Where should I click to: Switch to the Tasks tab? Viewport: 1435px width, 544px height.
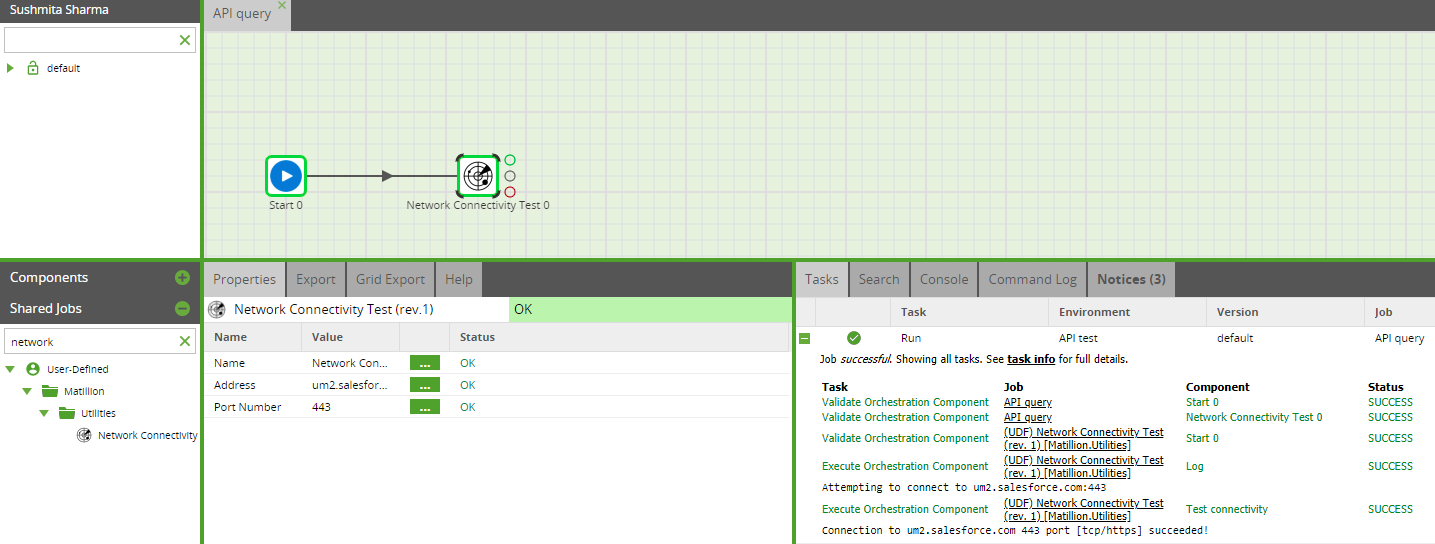822,280
